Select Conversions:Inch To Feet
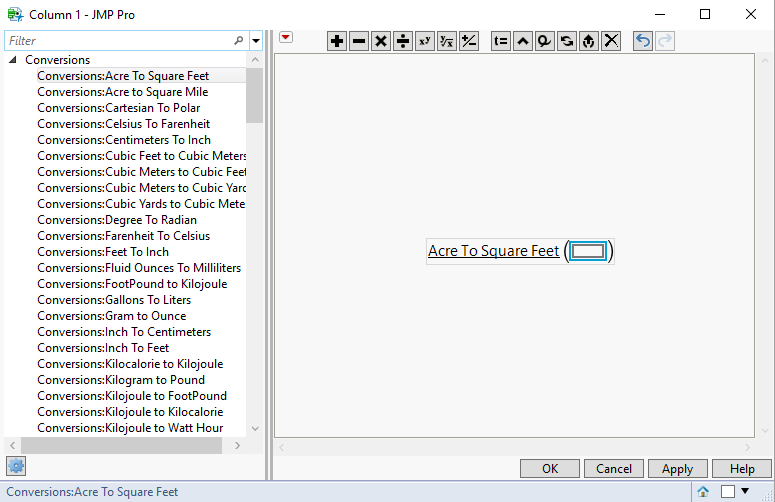Viewport: 775px width, 502px height. click(103, 348)
